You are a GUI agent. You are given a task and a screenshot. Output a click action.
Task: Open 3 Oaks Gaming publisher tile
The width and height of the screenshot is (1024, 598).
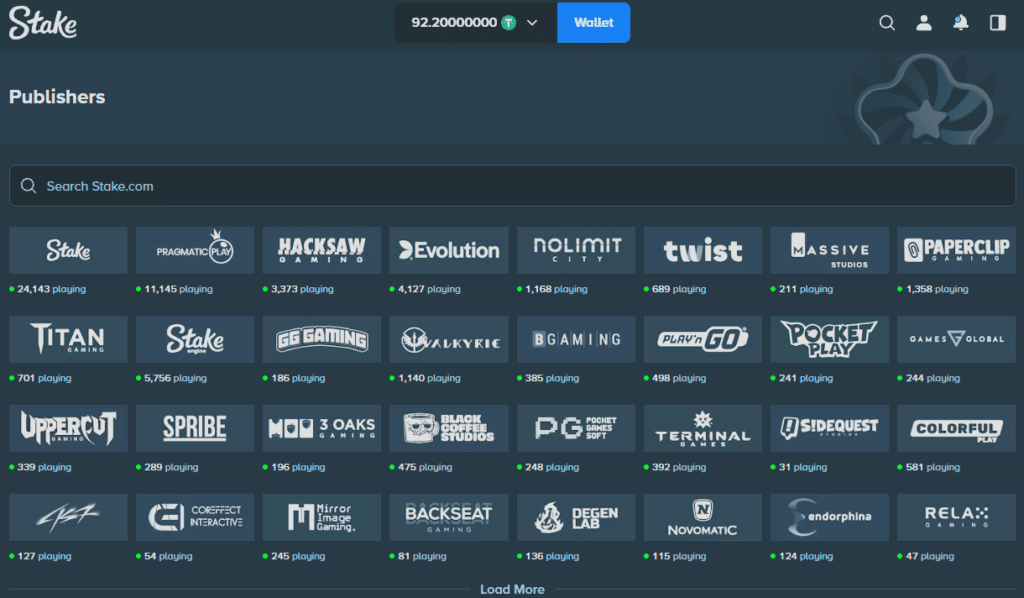321,428
